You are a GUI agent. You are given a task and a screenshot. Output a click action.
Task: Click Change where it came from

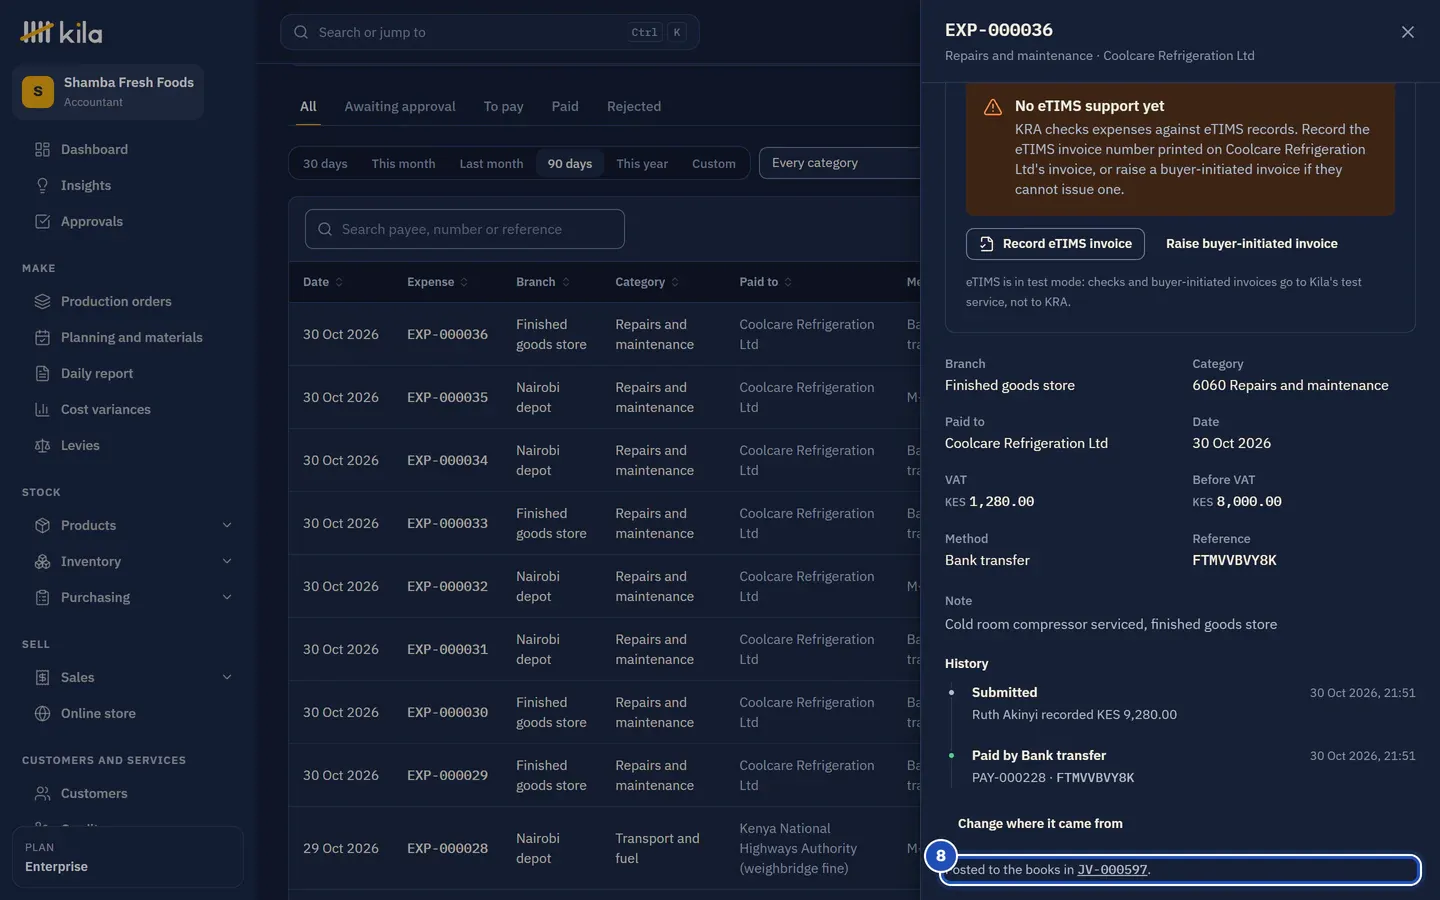point(1040,824)
